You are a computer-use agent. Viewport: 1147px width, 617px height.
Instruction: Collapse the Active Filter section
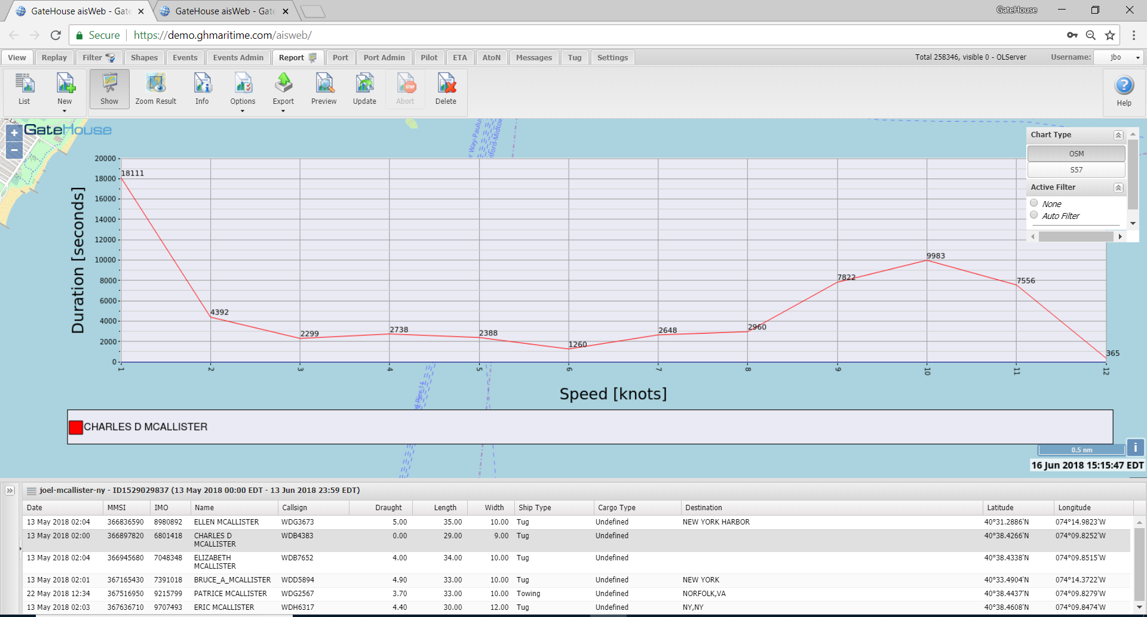[1118, 188]
